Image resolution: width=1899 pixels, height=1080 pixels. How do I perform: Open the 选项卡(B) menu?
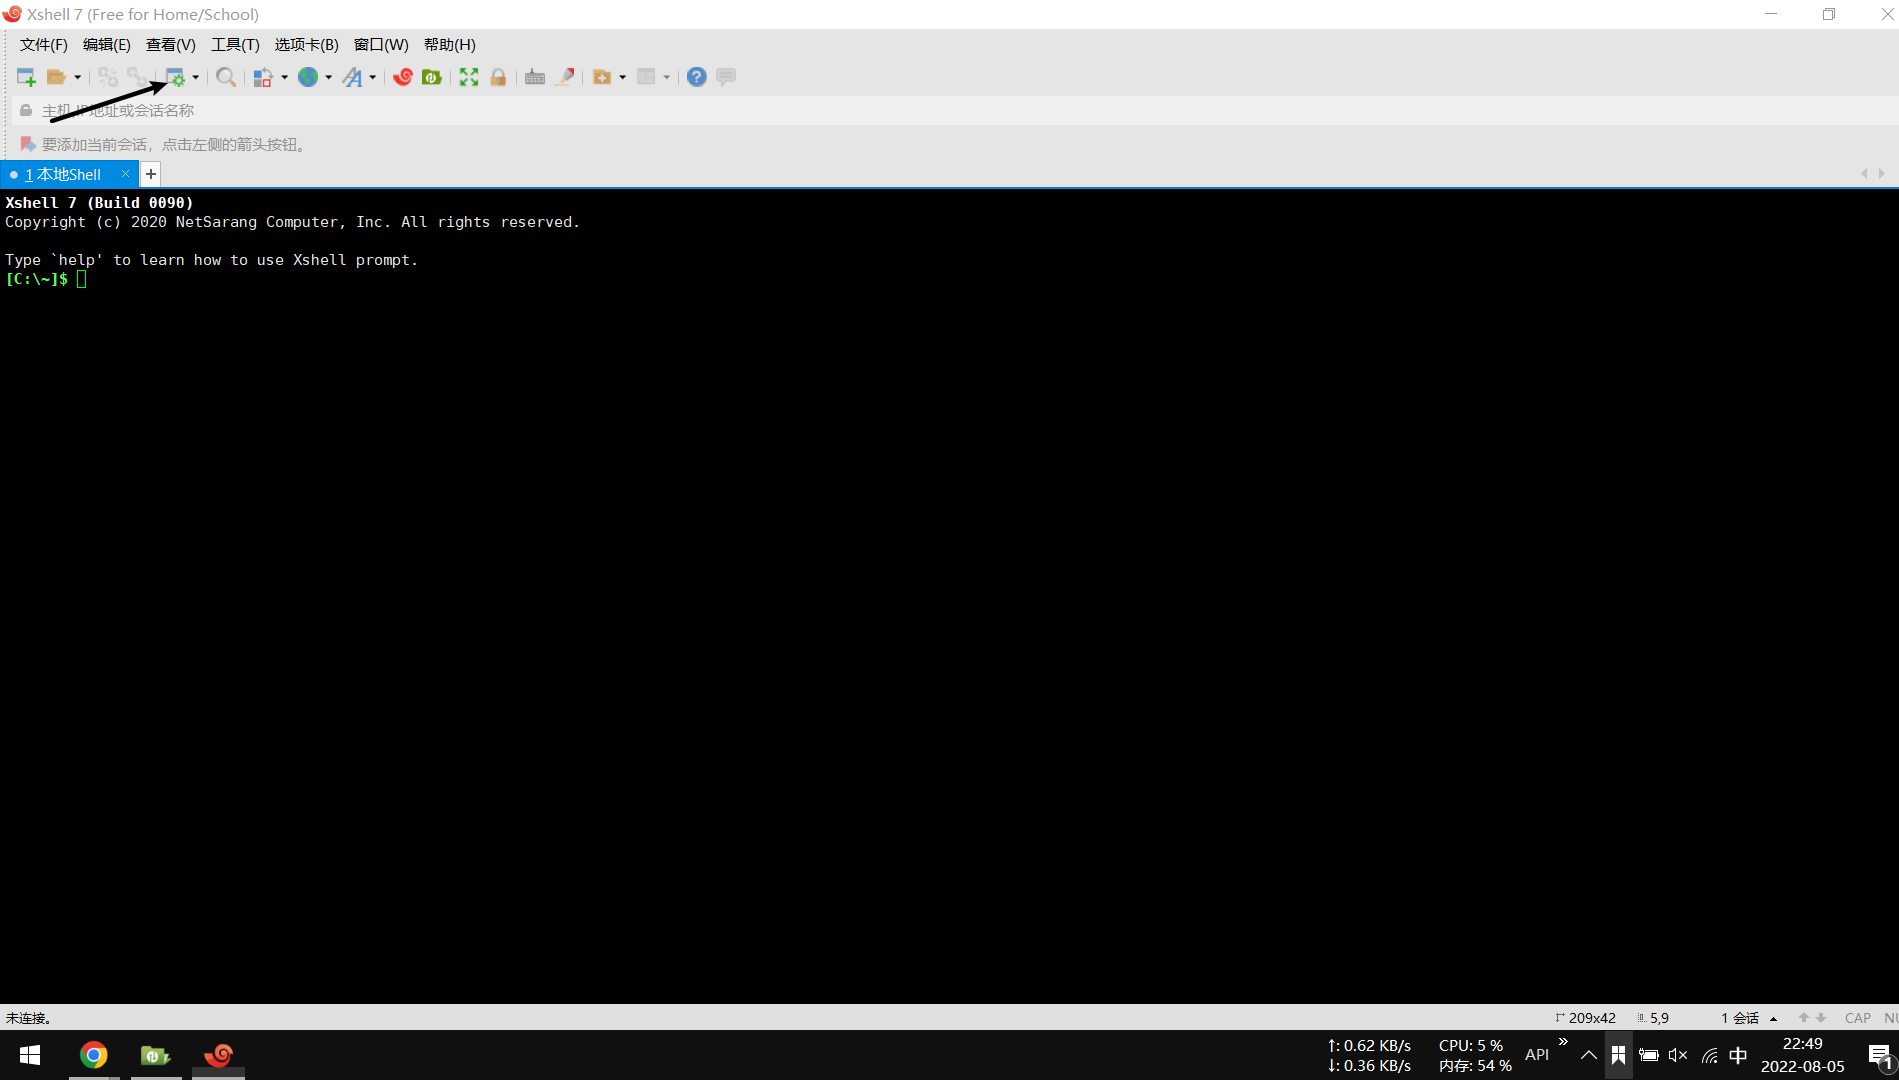click(307, 45)
